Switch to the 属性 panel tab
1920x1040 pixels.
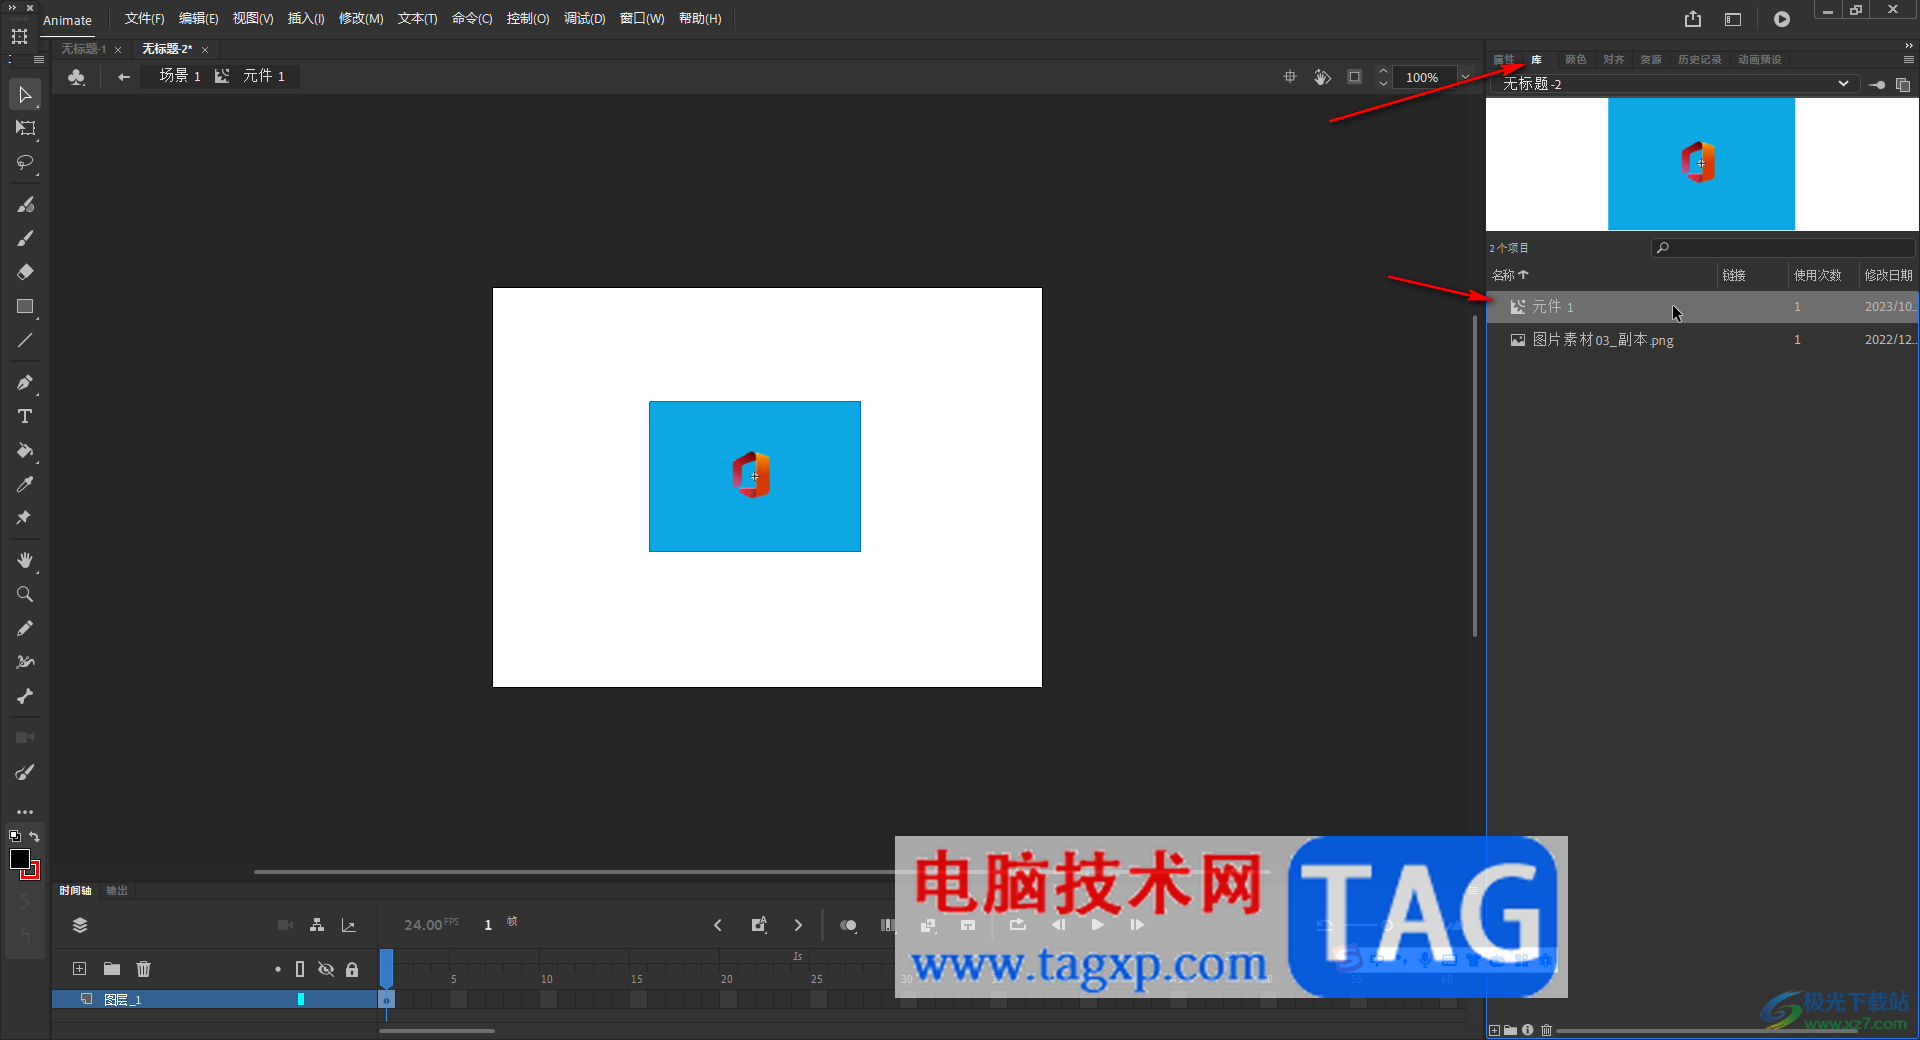point(1504,60)
